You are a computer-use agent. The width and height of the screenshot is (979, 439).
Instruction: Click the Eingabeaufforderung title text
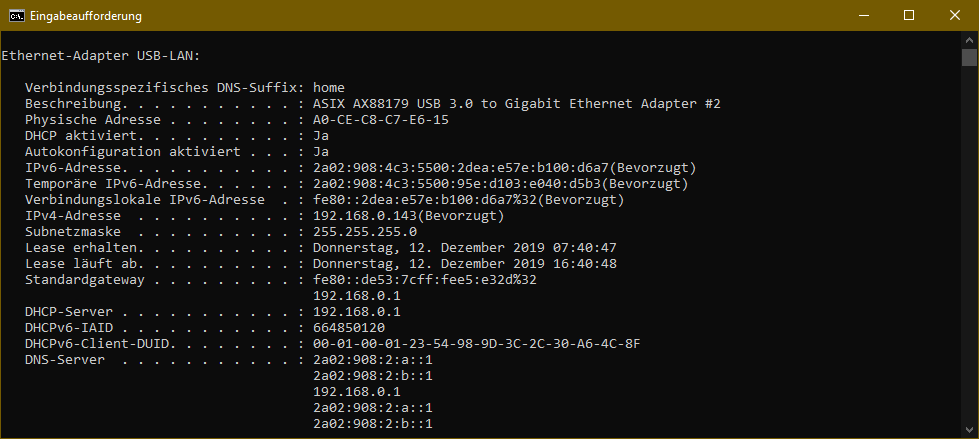tap(84, 16)
